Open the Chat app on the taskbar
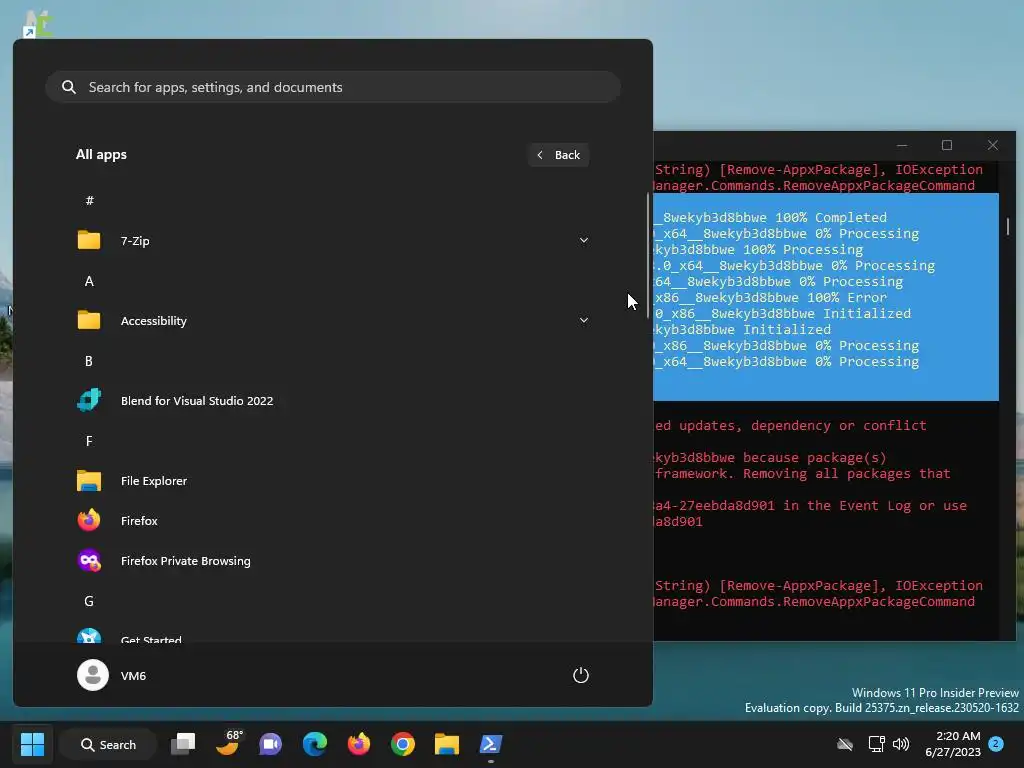Screen dimensions: 1024x768 [270, 744]
